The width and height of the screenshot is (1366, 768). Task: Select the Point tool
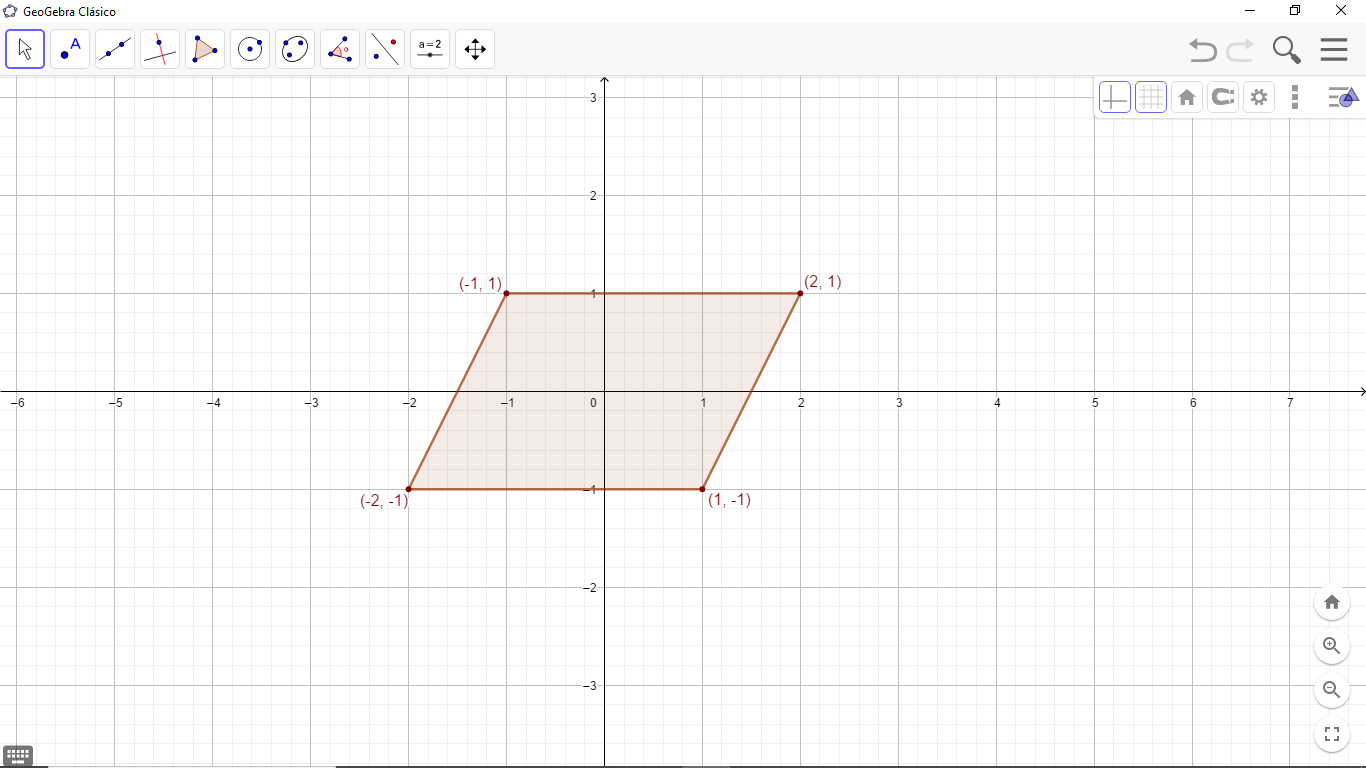pyautogui.click(x=70, y=49)
